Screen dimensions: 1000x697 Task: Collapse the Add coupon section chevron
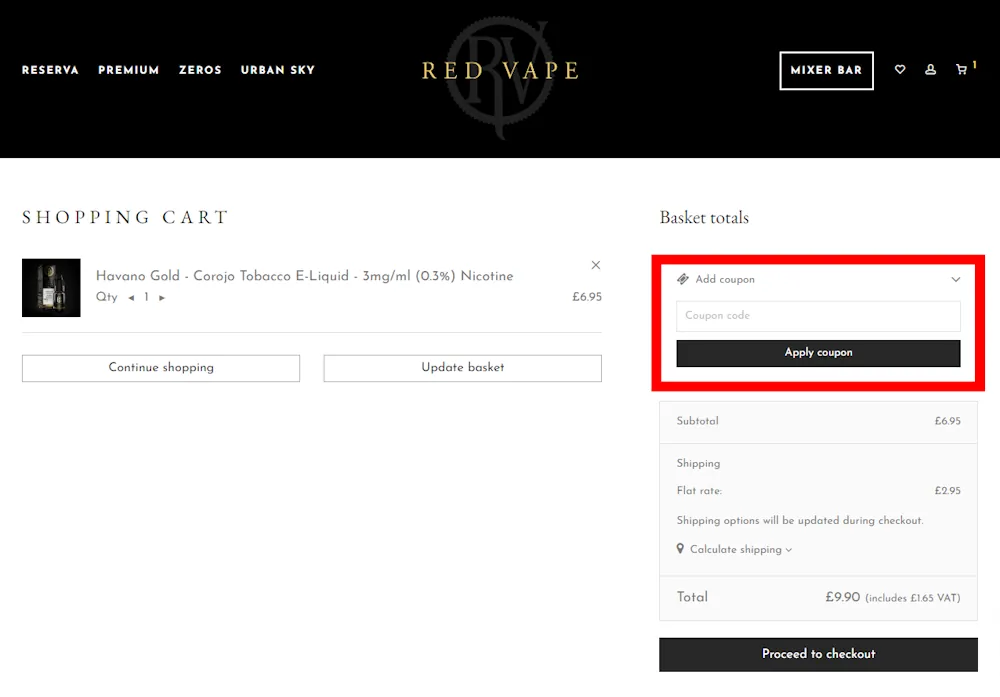(955, 279)
